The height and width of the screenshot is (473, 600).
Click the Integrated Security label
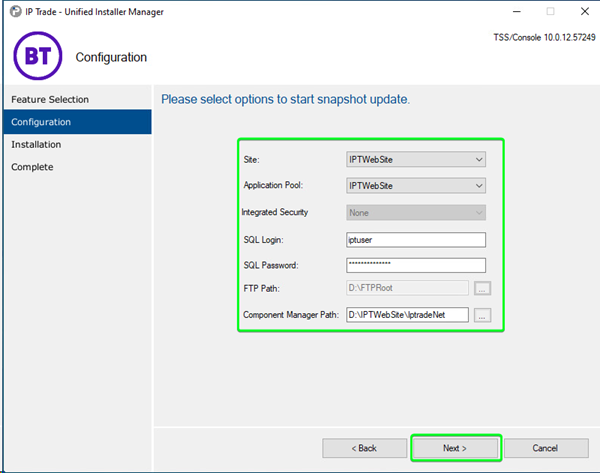coord(275,212)
